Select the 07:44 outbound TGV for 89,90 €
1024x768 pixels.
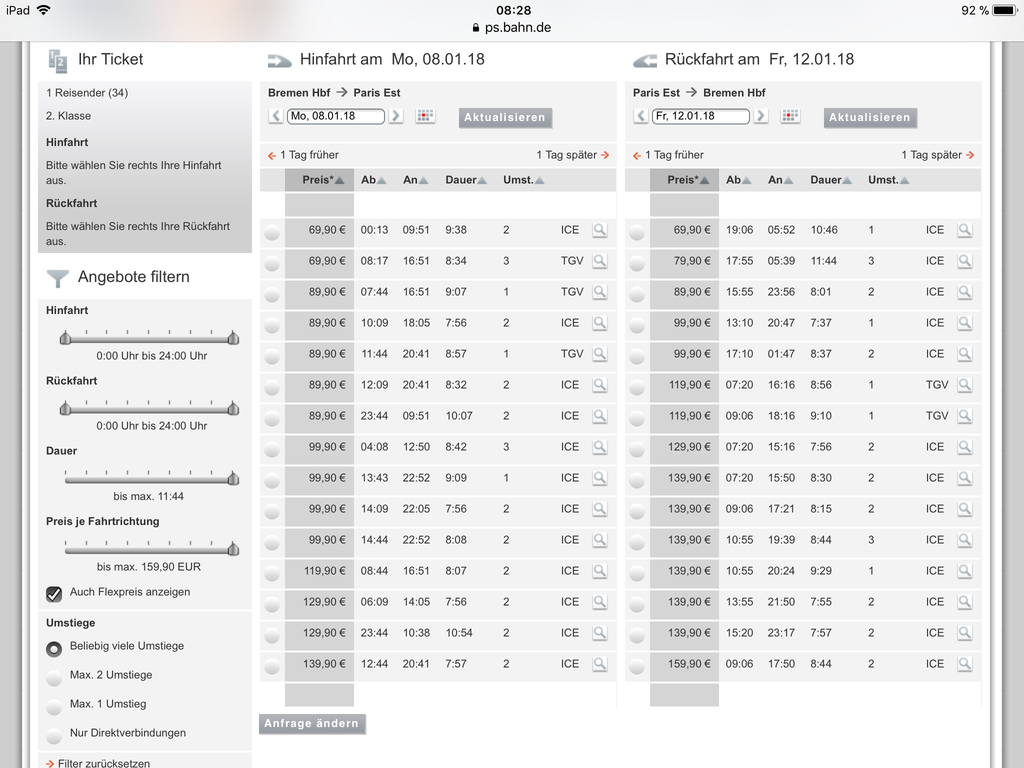coord(272,293)
